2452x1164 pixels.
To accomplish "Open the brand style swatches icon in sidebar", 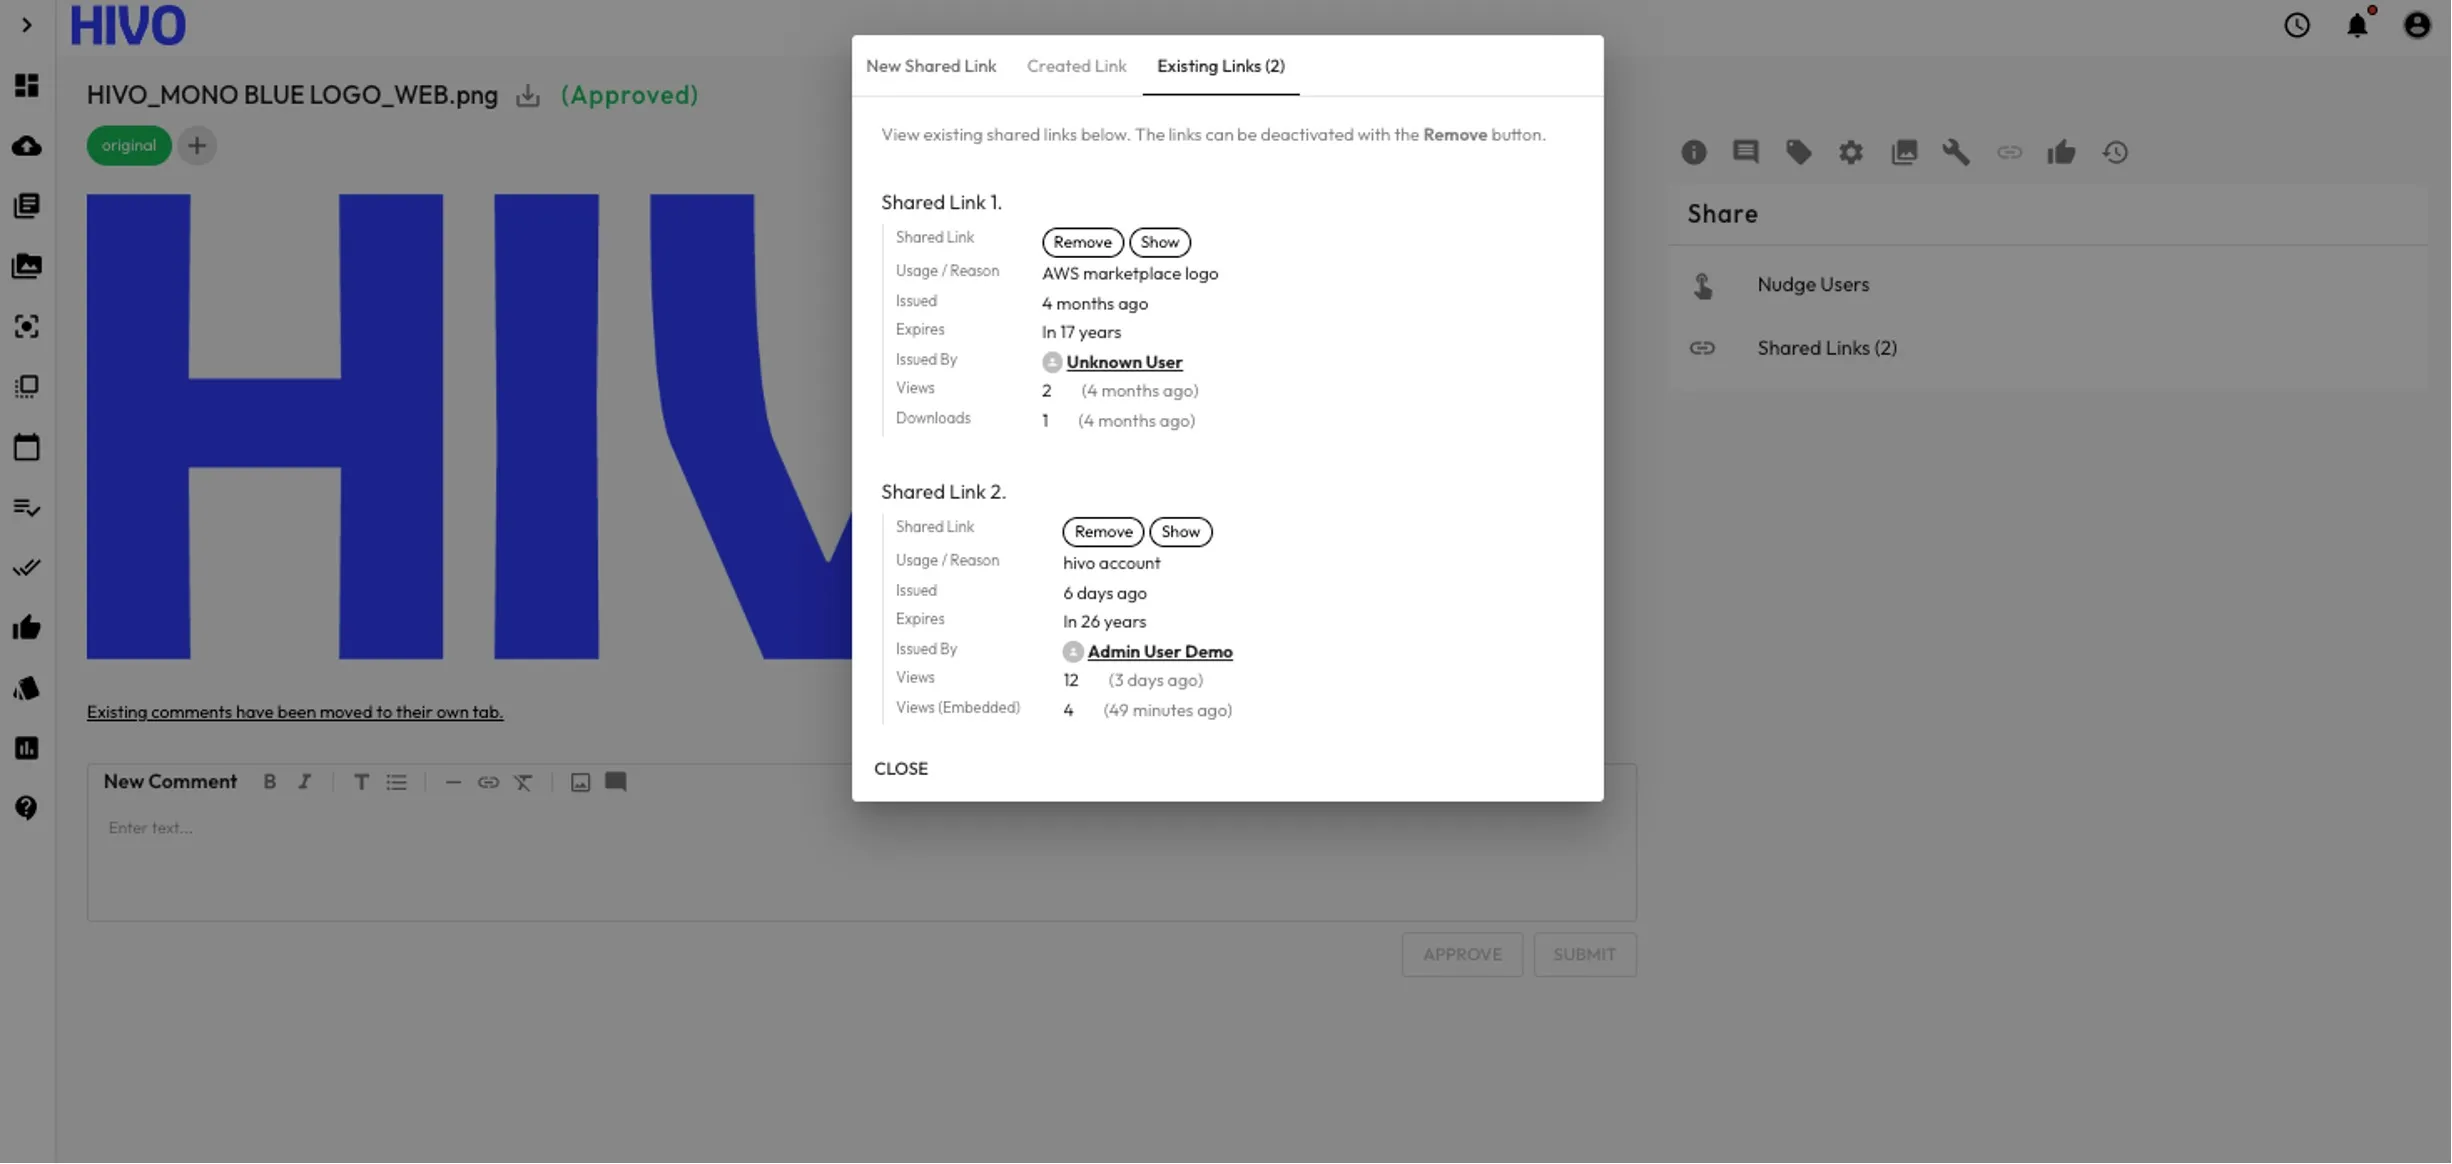I will pos(26,688).
